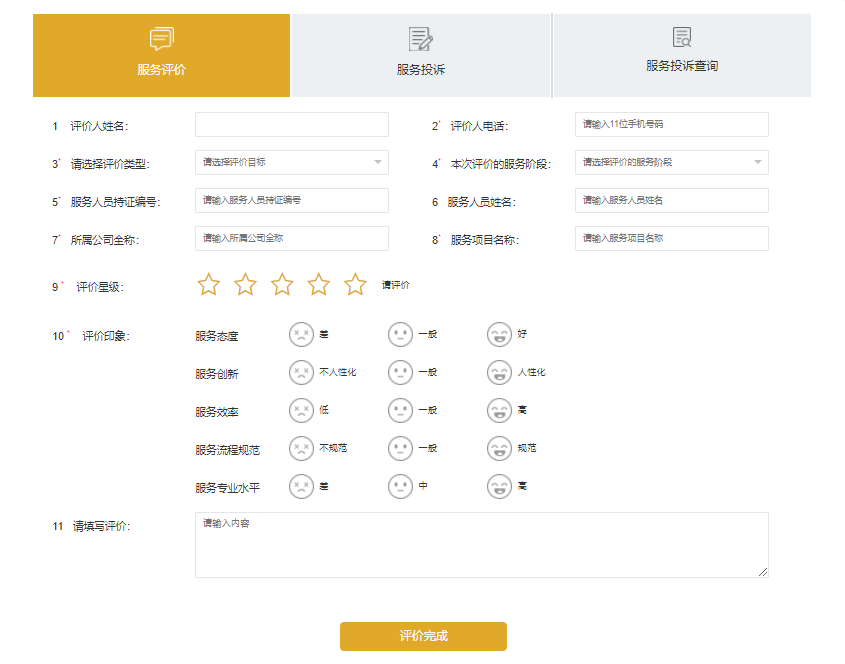Click the complaint form icon above 服务投诉
This screenshot has width=845, height=664.
tap(420, 39)
